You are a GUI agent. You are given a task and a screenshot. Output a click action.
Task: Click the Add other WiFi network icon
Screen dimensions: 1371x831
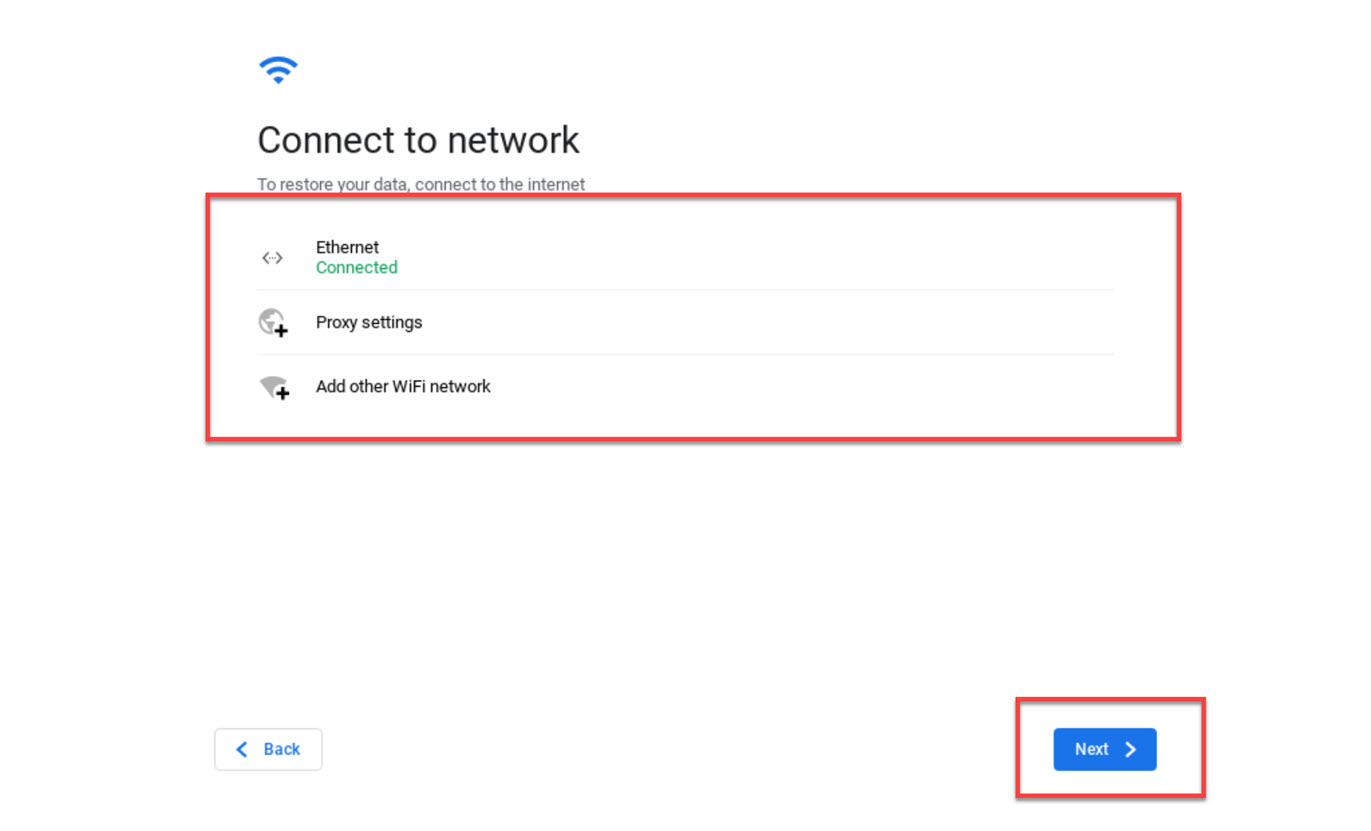pos(272,387)
